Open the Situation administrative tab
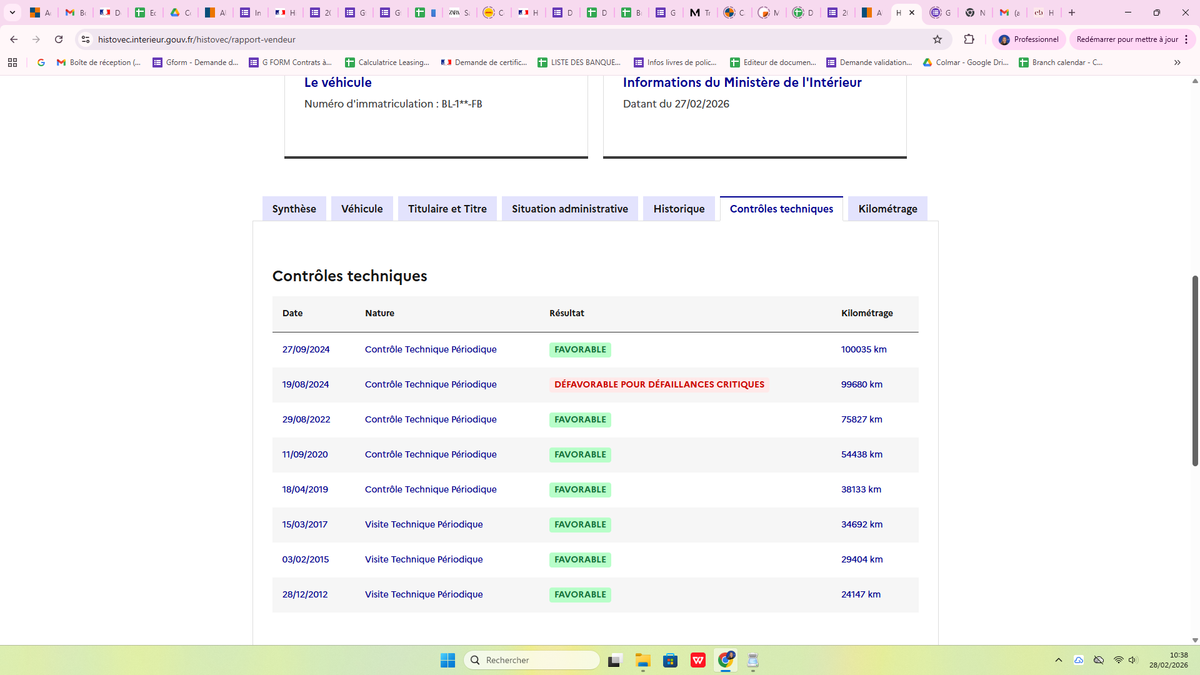1200x675 pixels. click(569, 209)
